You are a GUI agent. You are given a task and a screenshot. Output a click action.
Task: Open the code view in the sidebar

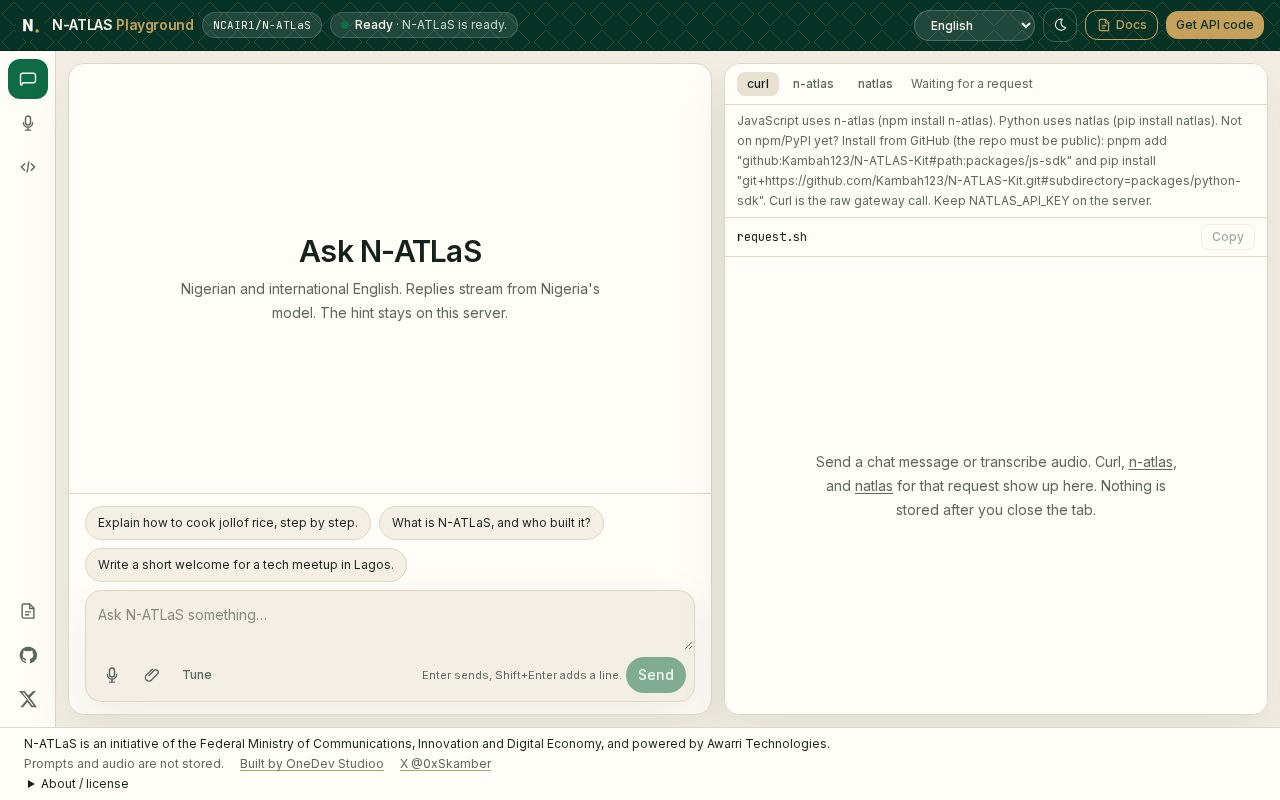(x=28, y=167)
